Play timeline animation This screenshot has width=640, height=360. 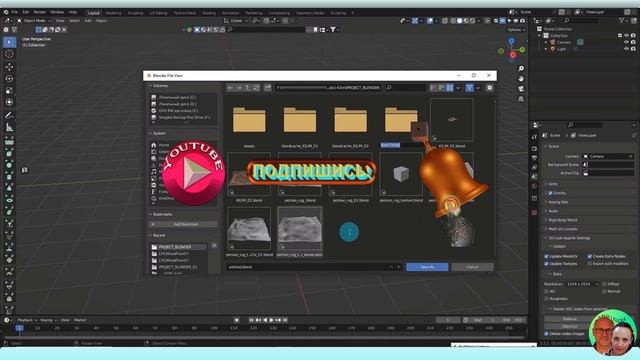tap(271, 320)
